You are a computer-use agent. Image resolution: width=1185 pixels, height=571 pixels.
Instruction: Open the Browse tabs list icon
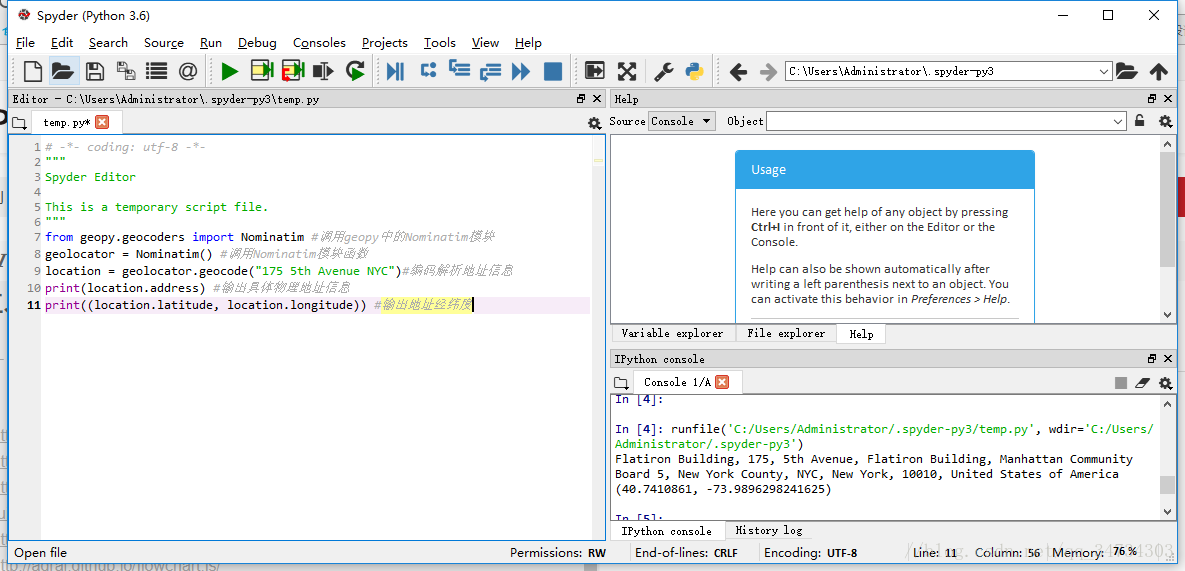[156, 71]
